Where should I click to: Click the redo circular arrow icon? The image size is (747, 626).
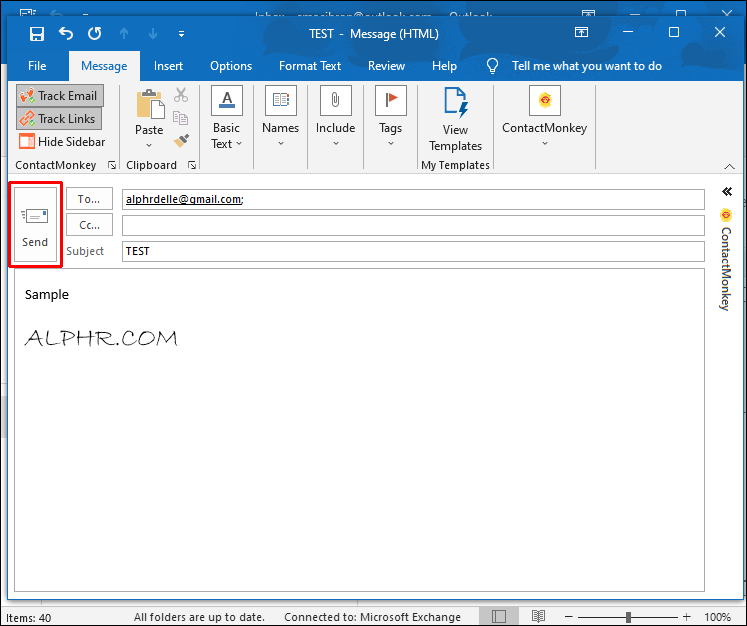(x=95, y=33)
